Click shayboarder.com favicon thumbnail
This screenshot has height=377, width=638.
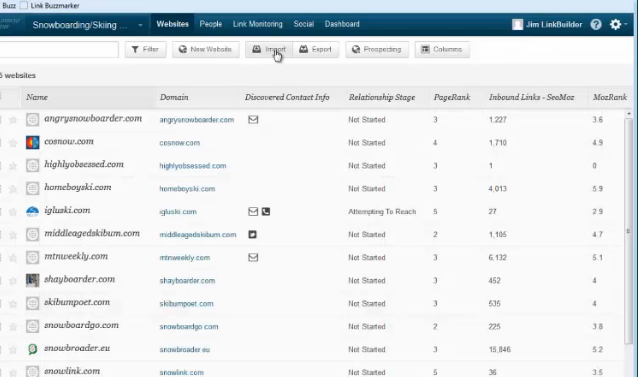(x=33, y=280)
